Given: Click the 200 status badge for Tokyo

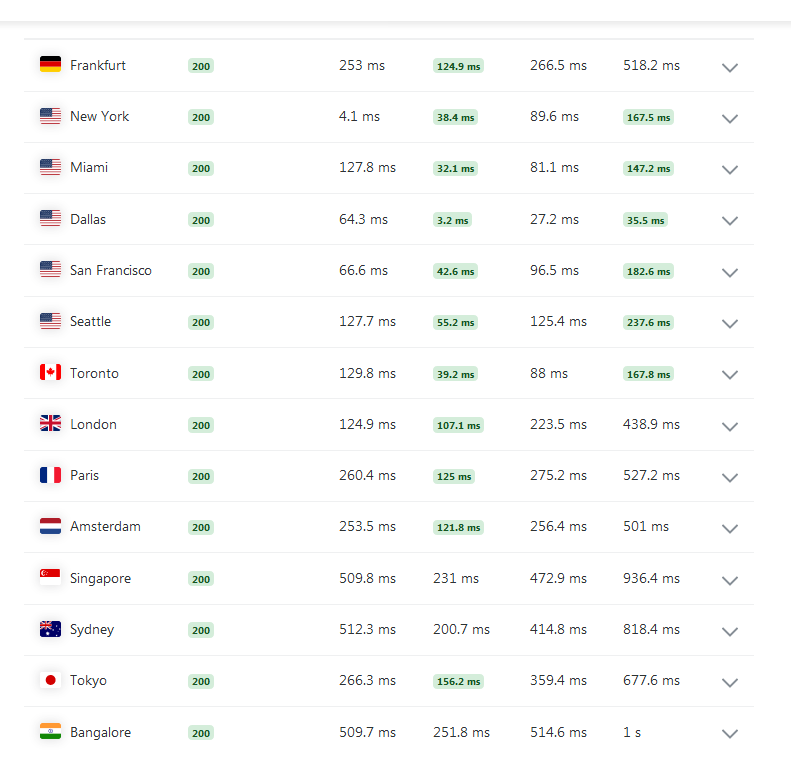Looking at the screenshot, I should [x=201, y=681].
